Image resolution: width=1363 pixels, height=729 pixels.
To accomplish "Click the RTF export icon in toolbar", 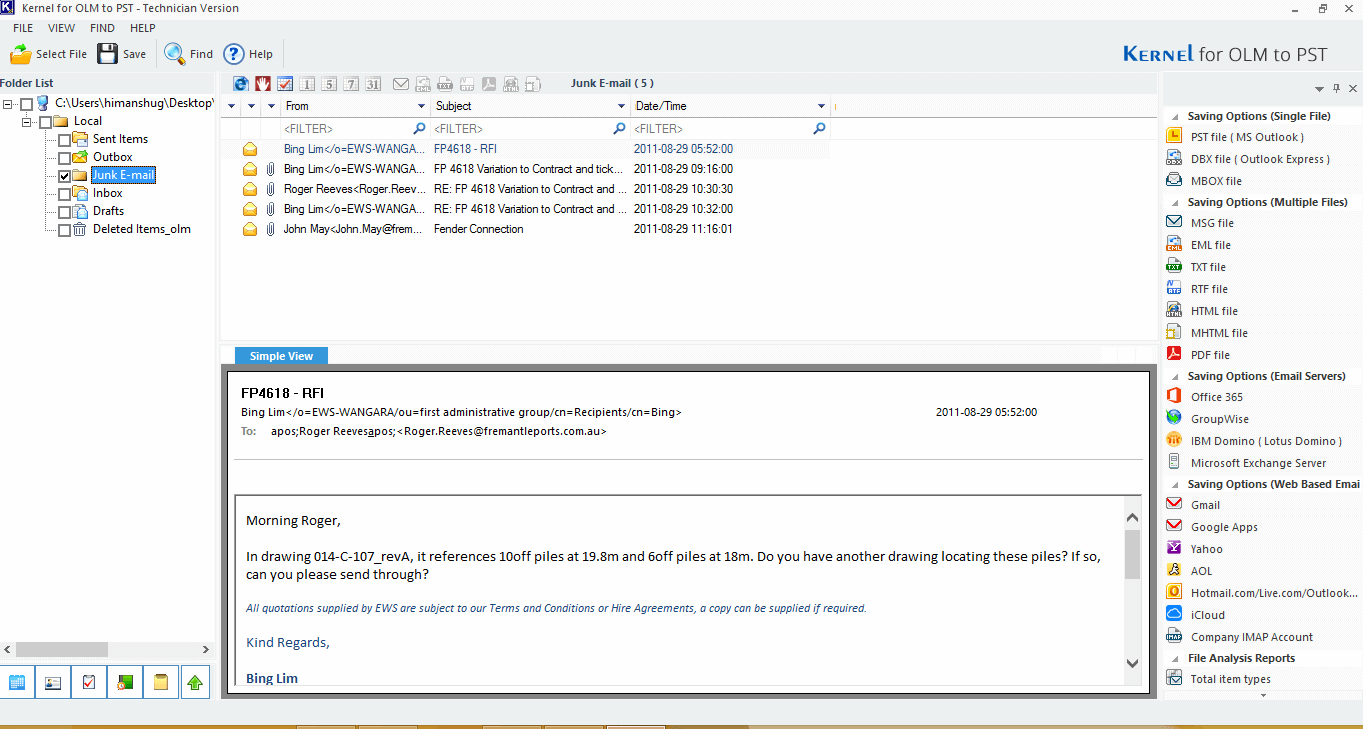I will click(x=467, y=84).
